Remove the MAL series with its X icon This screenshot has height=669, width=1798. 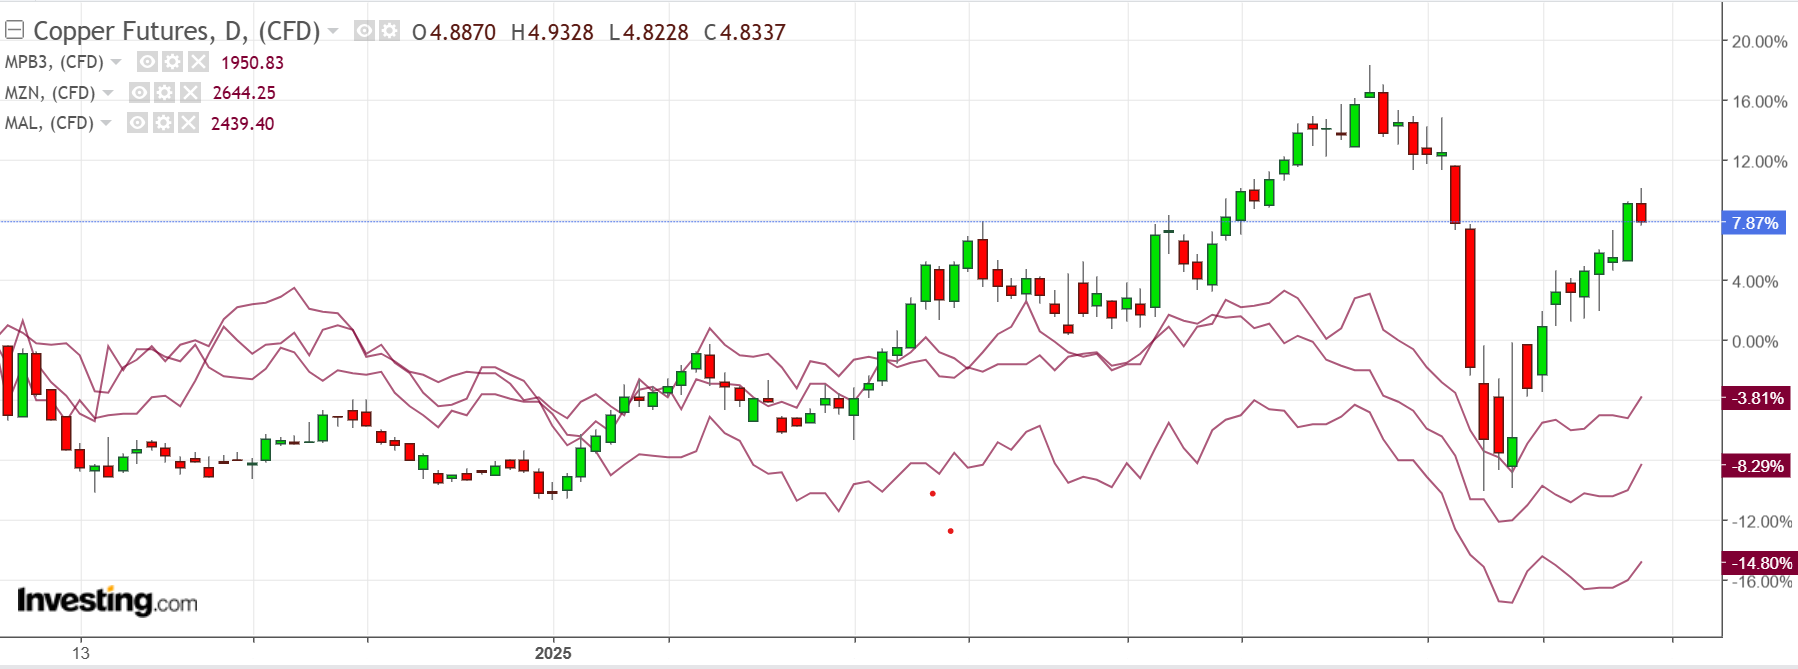188,123
